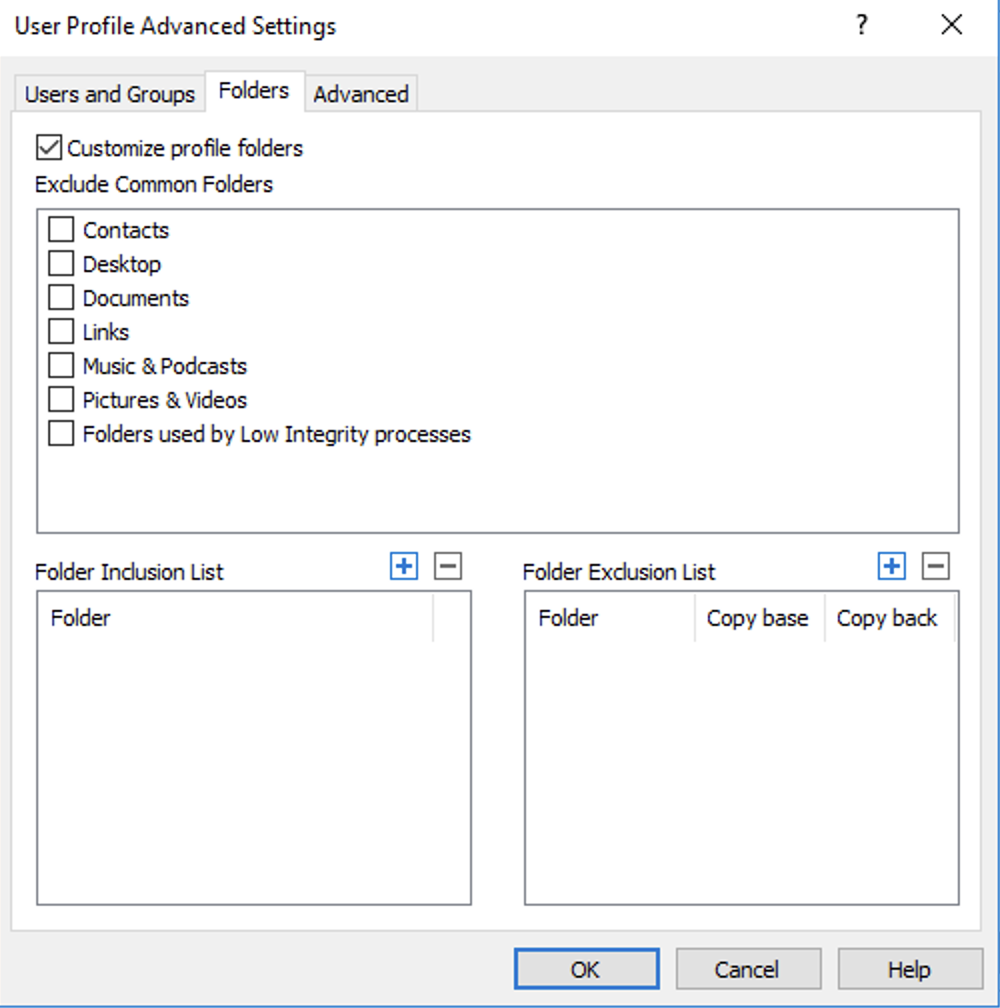Add a folder to the Folder Exclusion List

click(x=891, y=567)
